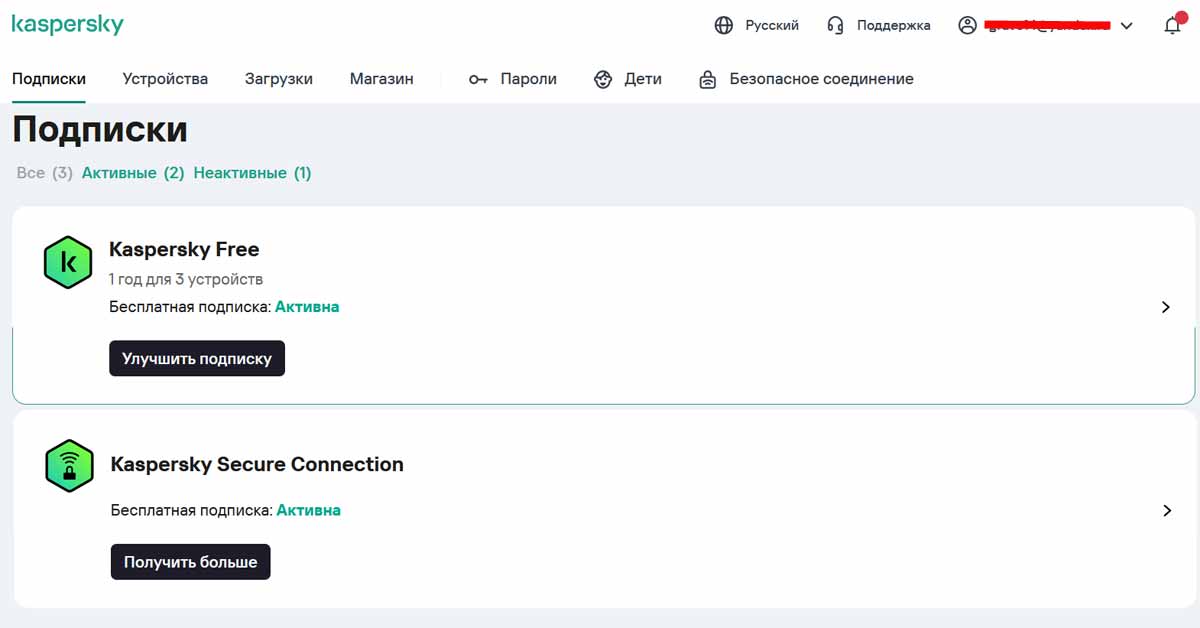This screenshot has height=628, width=1200.
Task: Select the Все subscriptions filter
Action: click(x=44, y=173)
